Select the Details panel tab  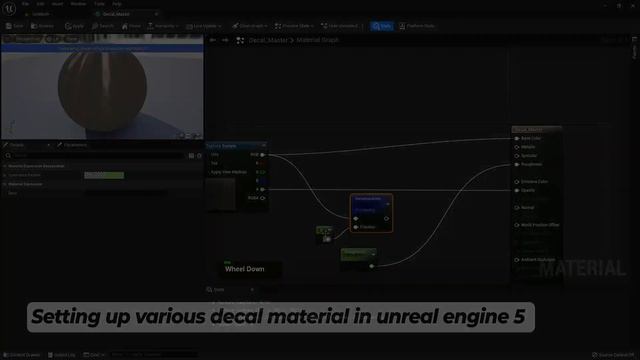[17, 145]
